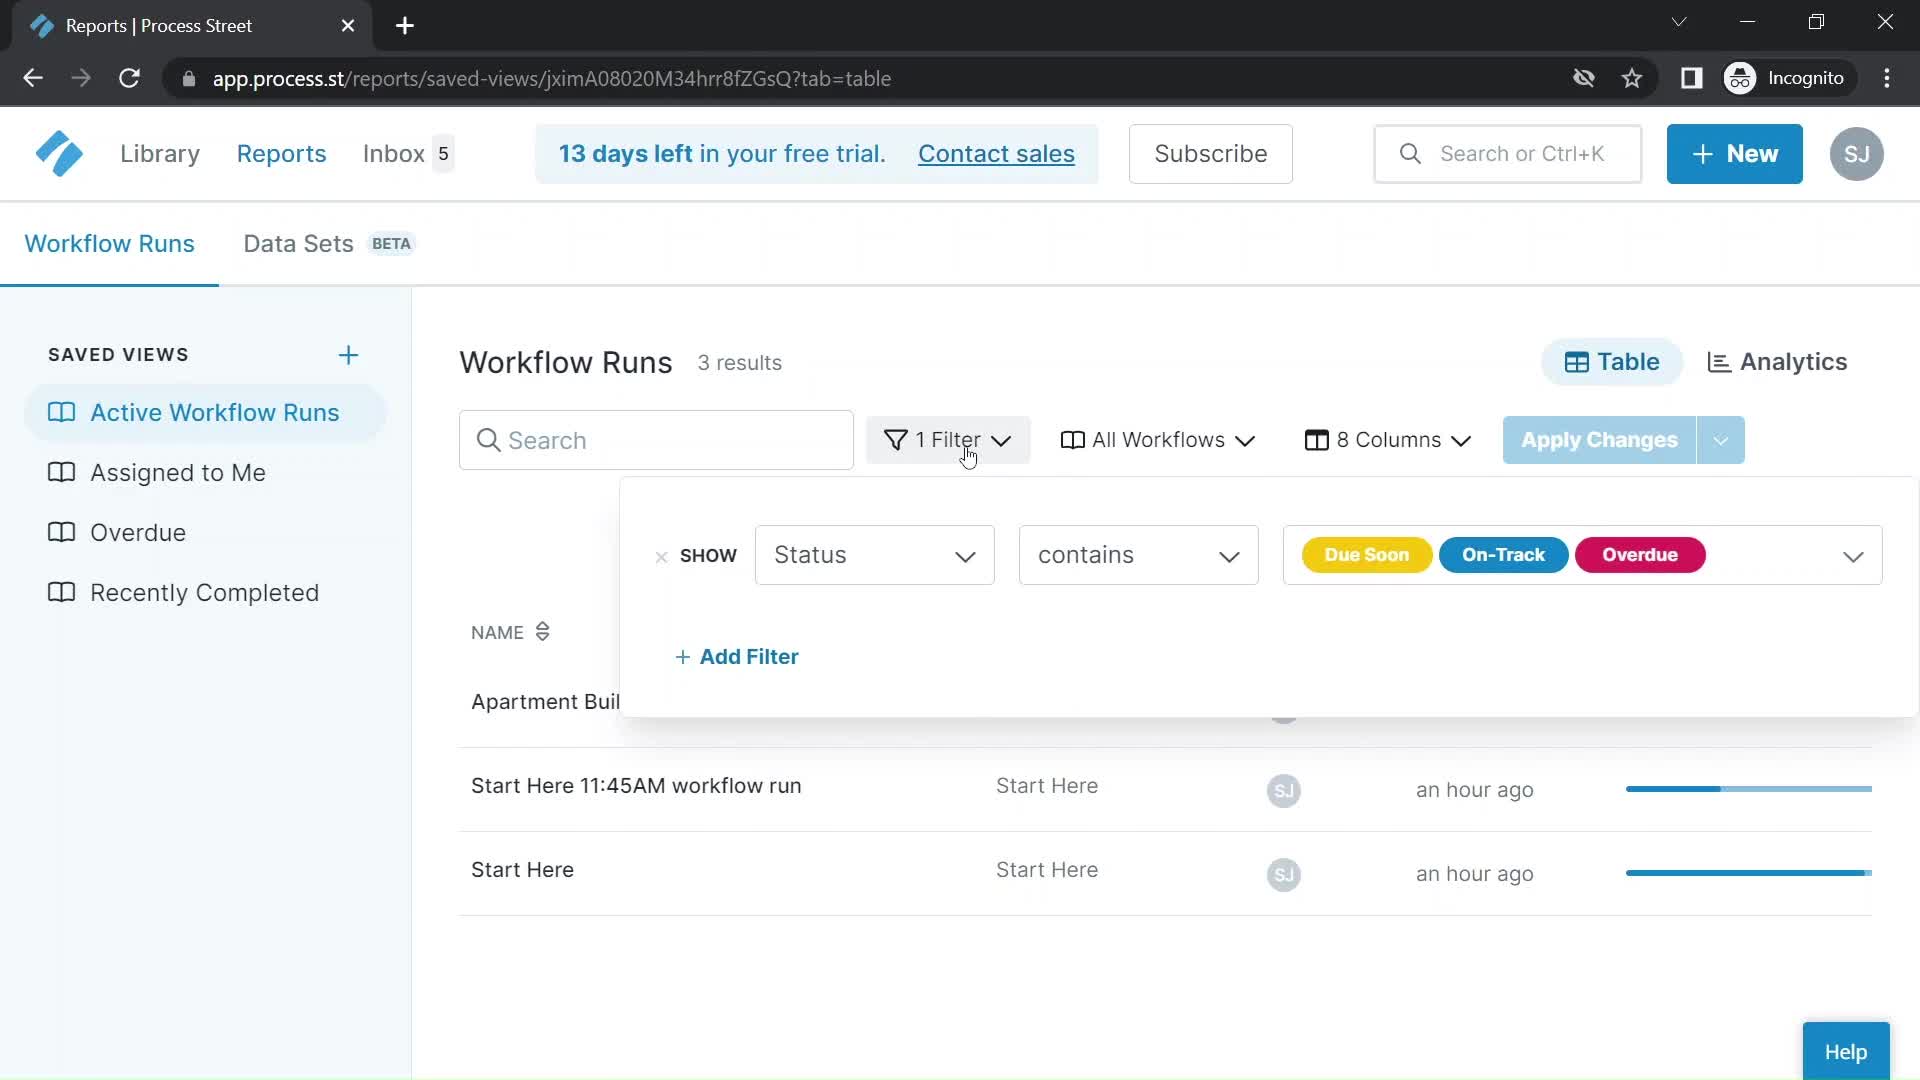Open the Help button

pyautogui.click(x=1845, y=1051)
